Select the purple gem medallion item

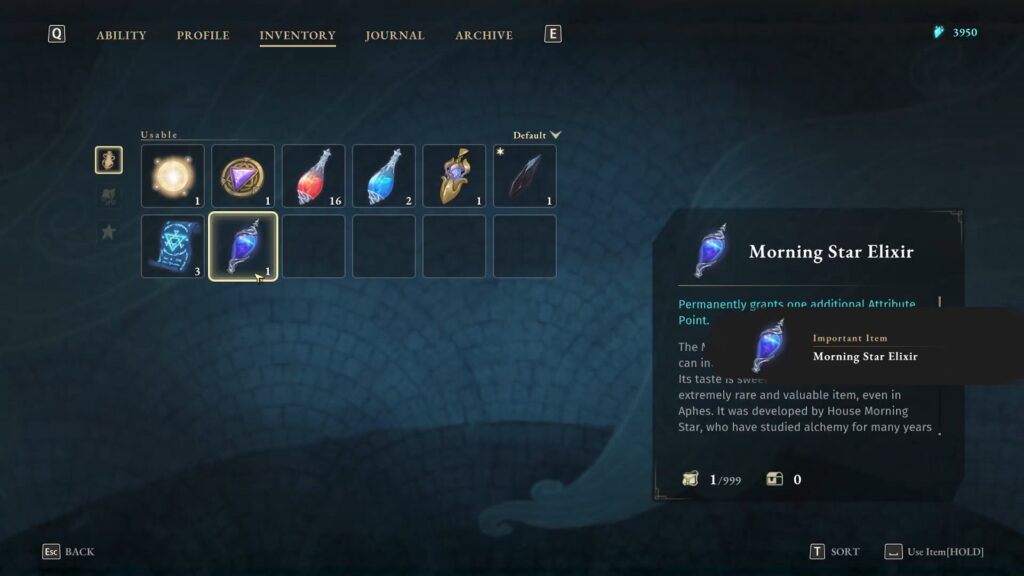point(243,176)
